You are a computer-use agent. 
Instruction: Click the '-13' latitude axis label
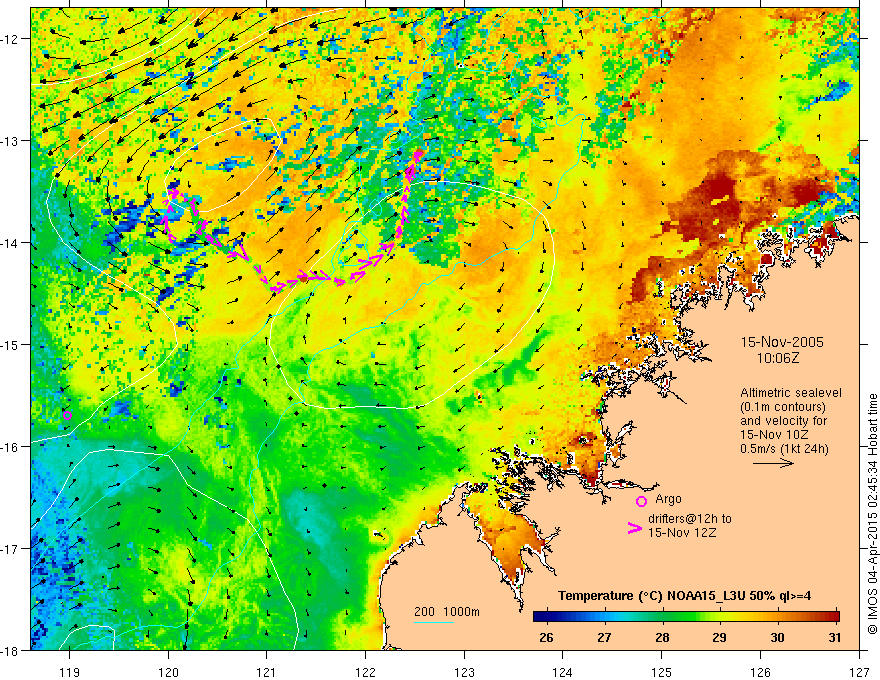click(x=10, y=140)
